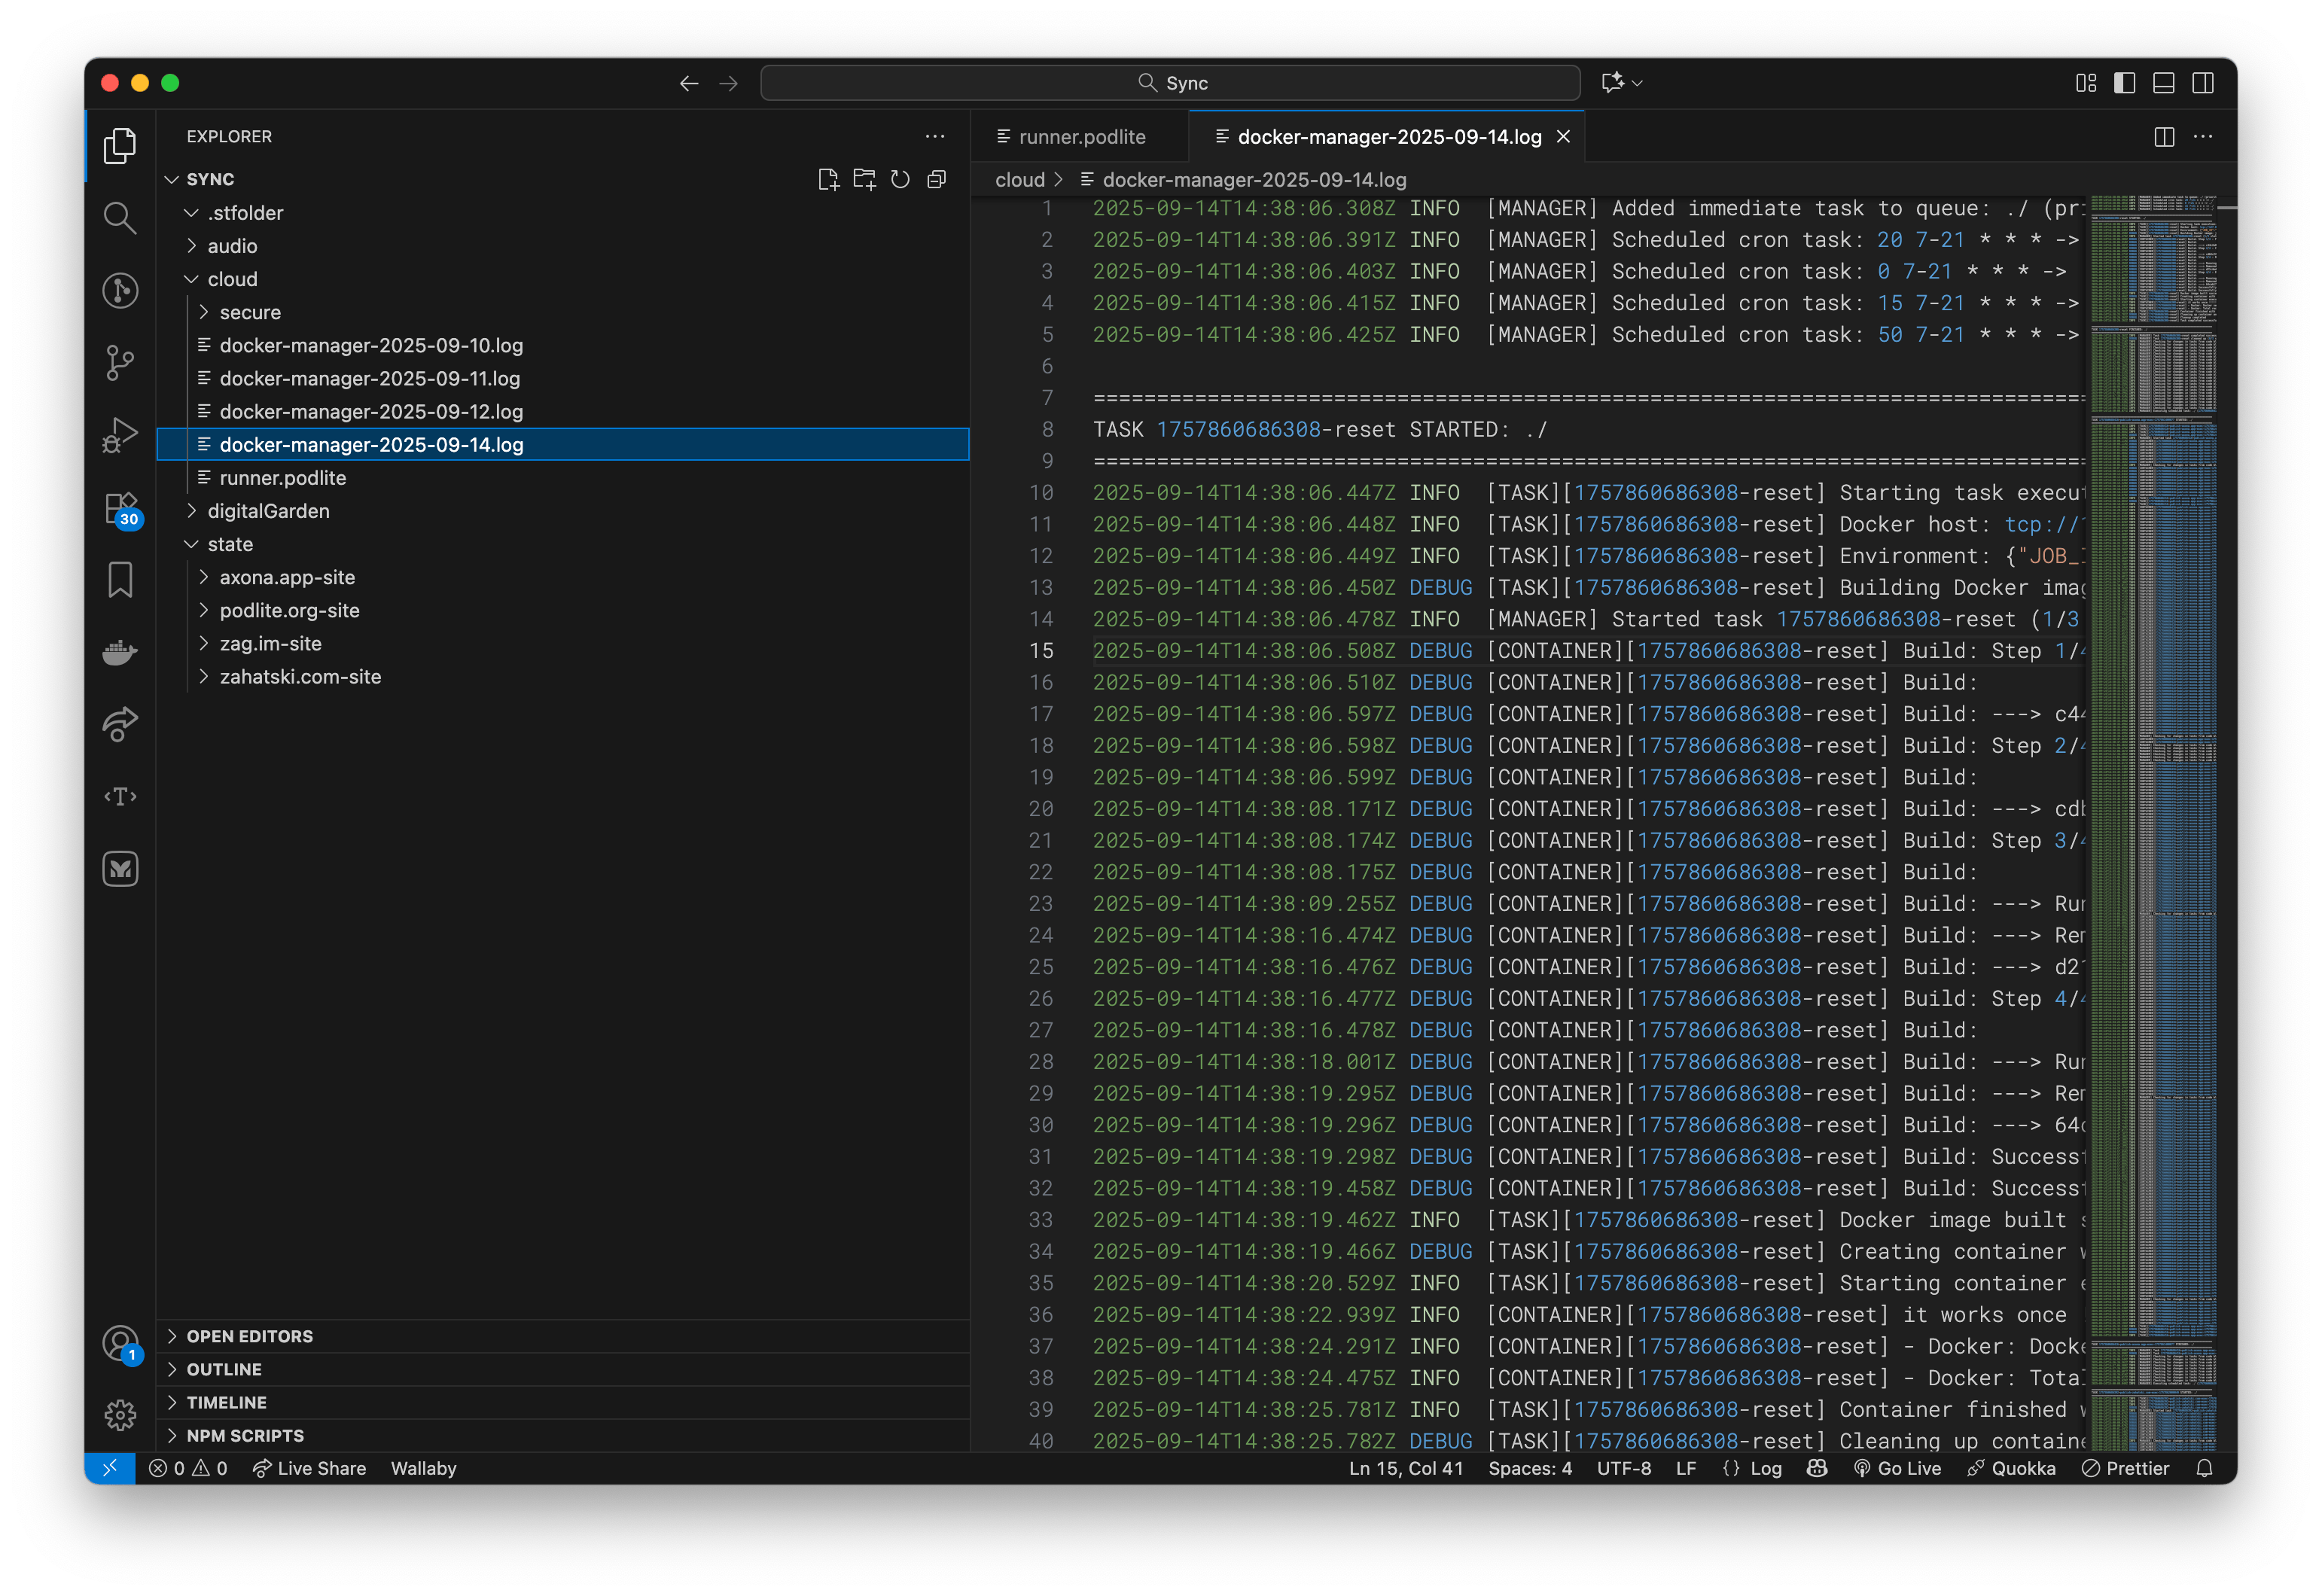Screen dimensions: 2322x1596
Task: Open the Docker whale view
Action: pyautogui.click(x=120, y=652)
